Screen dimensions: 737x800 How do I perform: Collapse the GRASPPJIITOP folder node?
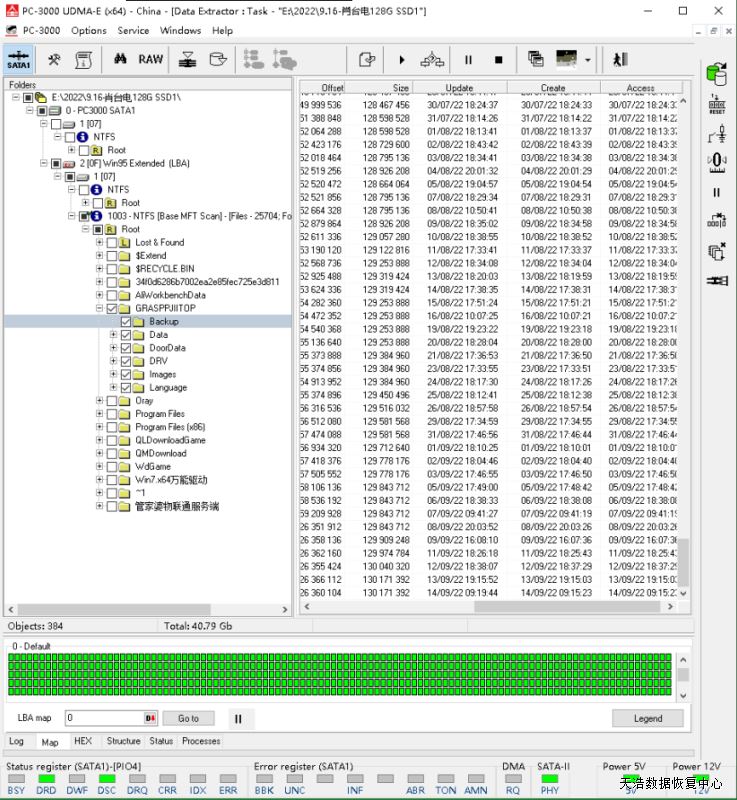point(99,309)
